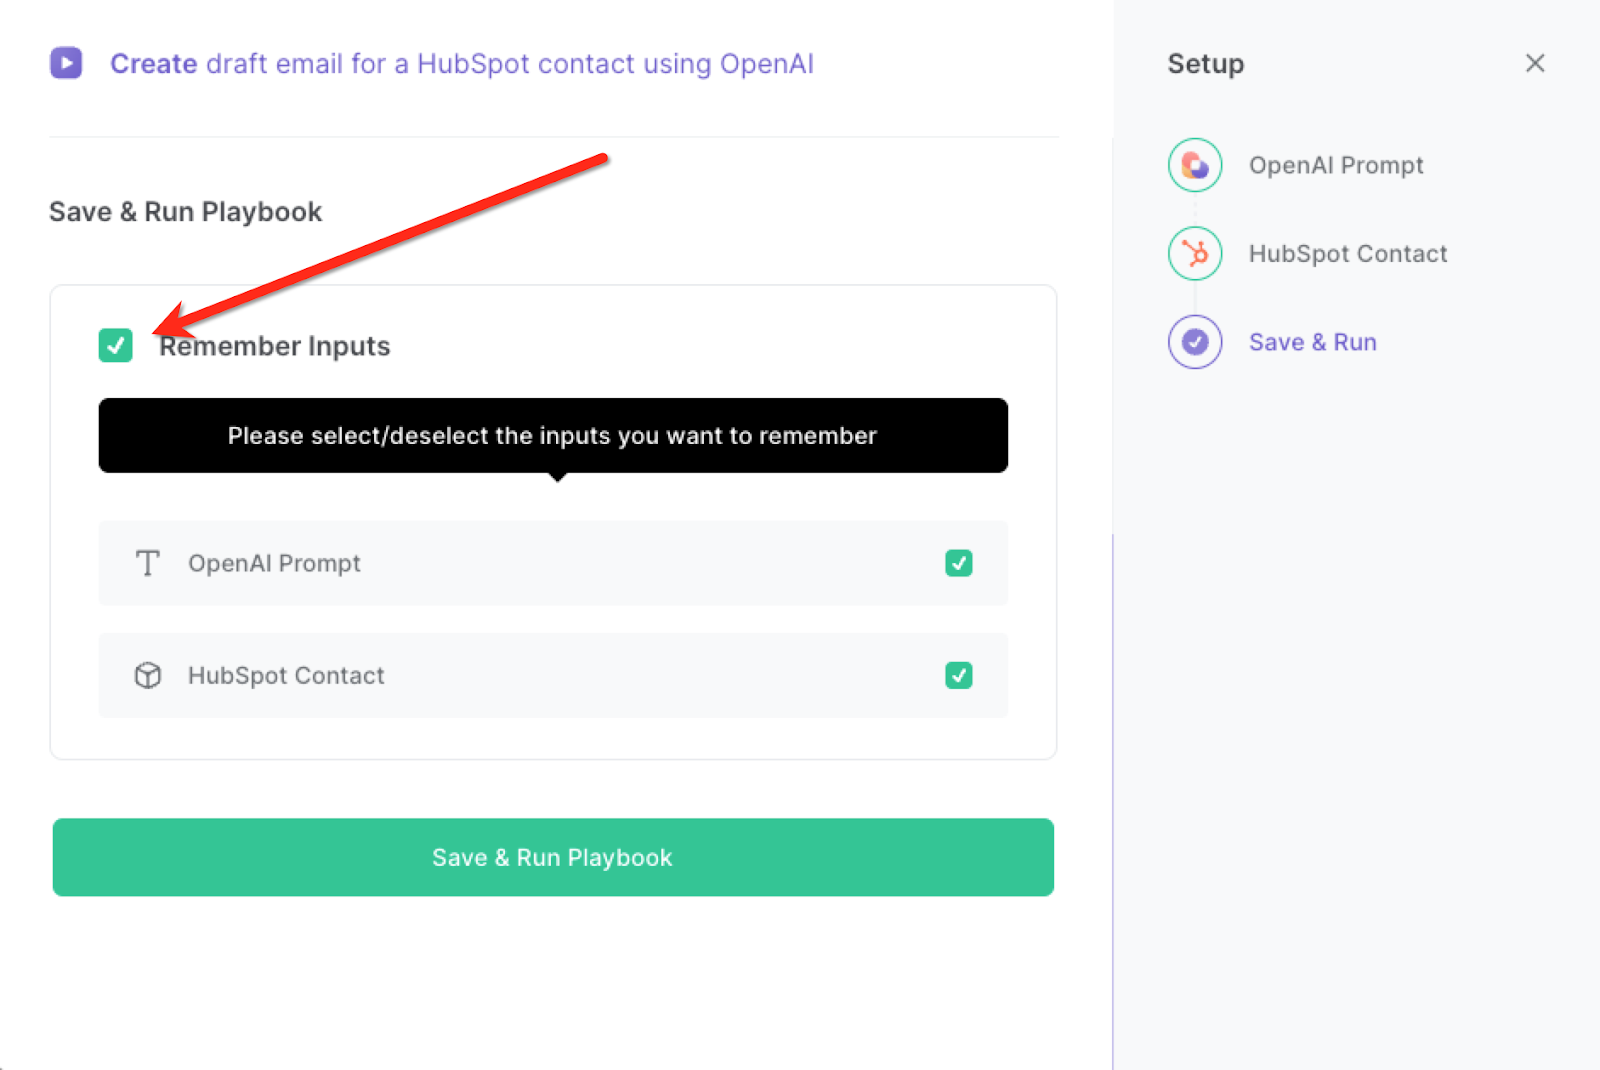Click the purple playbook play icon

point(66,63)
